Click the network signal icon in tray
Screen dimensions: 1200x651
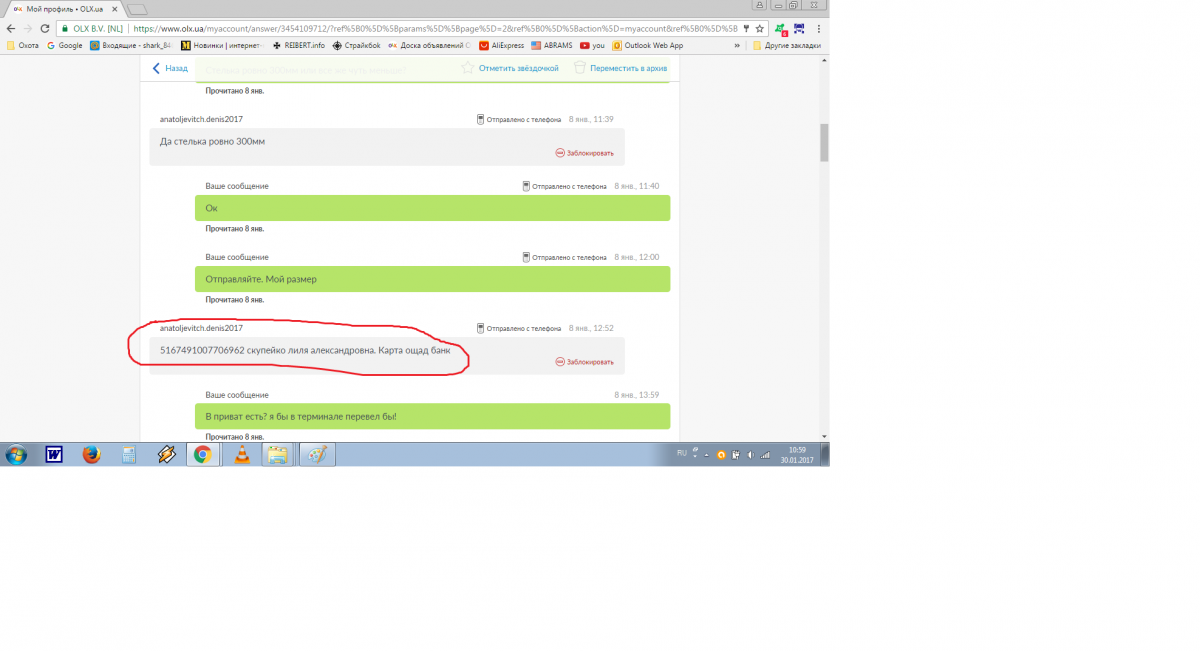click(765, 455)
